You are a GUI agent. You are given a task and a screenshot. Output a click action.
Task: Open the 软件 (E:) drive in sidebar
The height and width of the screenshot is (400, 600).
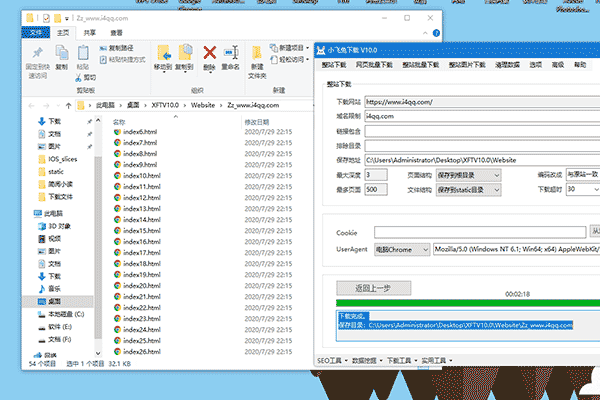(55, 327)
